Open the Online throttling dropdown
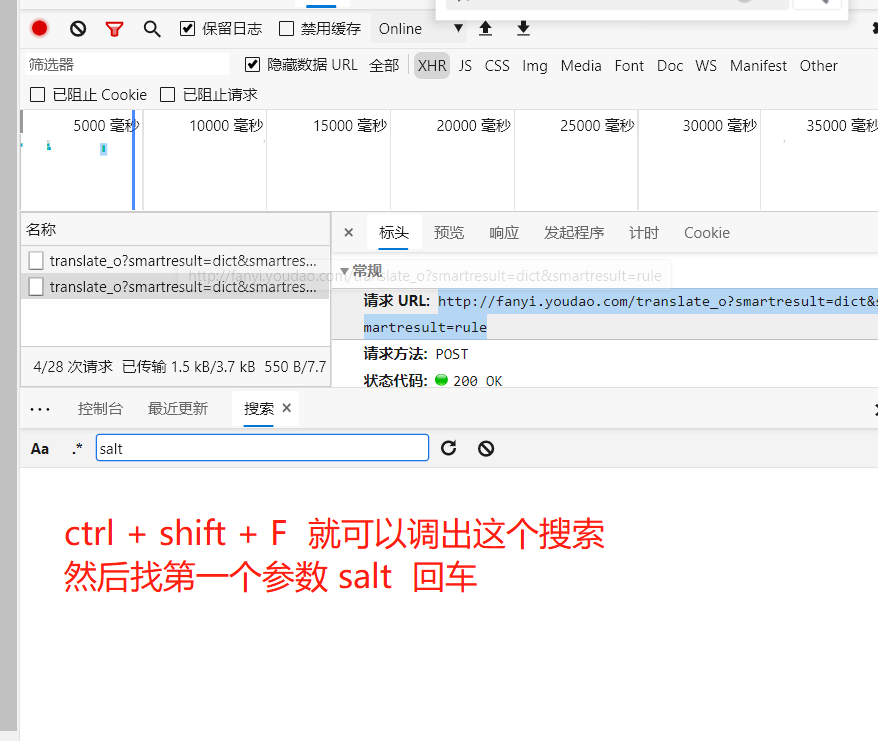This screenshot has width=878, height=741. tap(421, 29)
